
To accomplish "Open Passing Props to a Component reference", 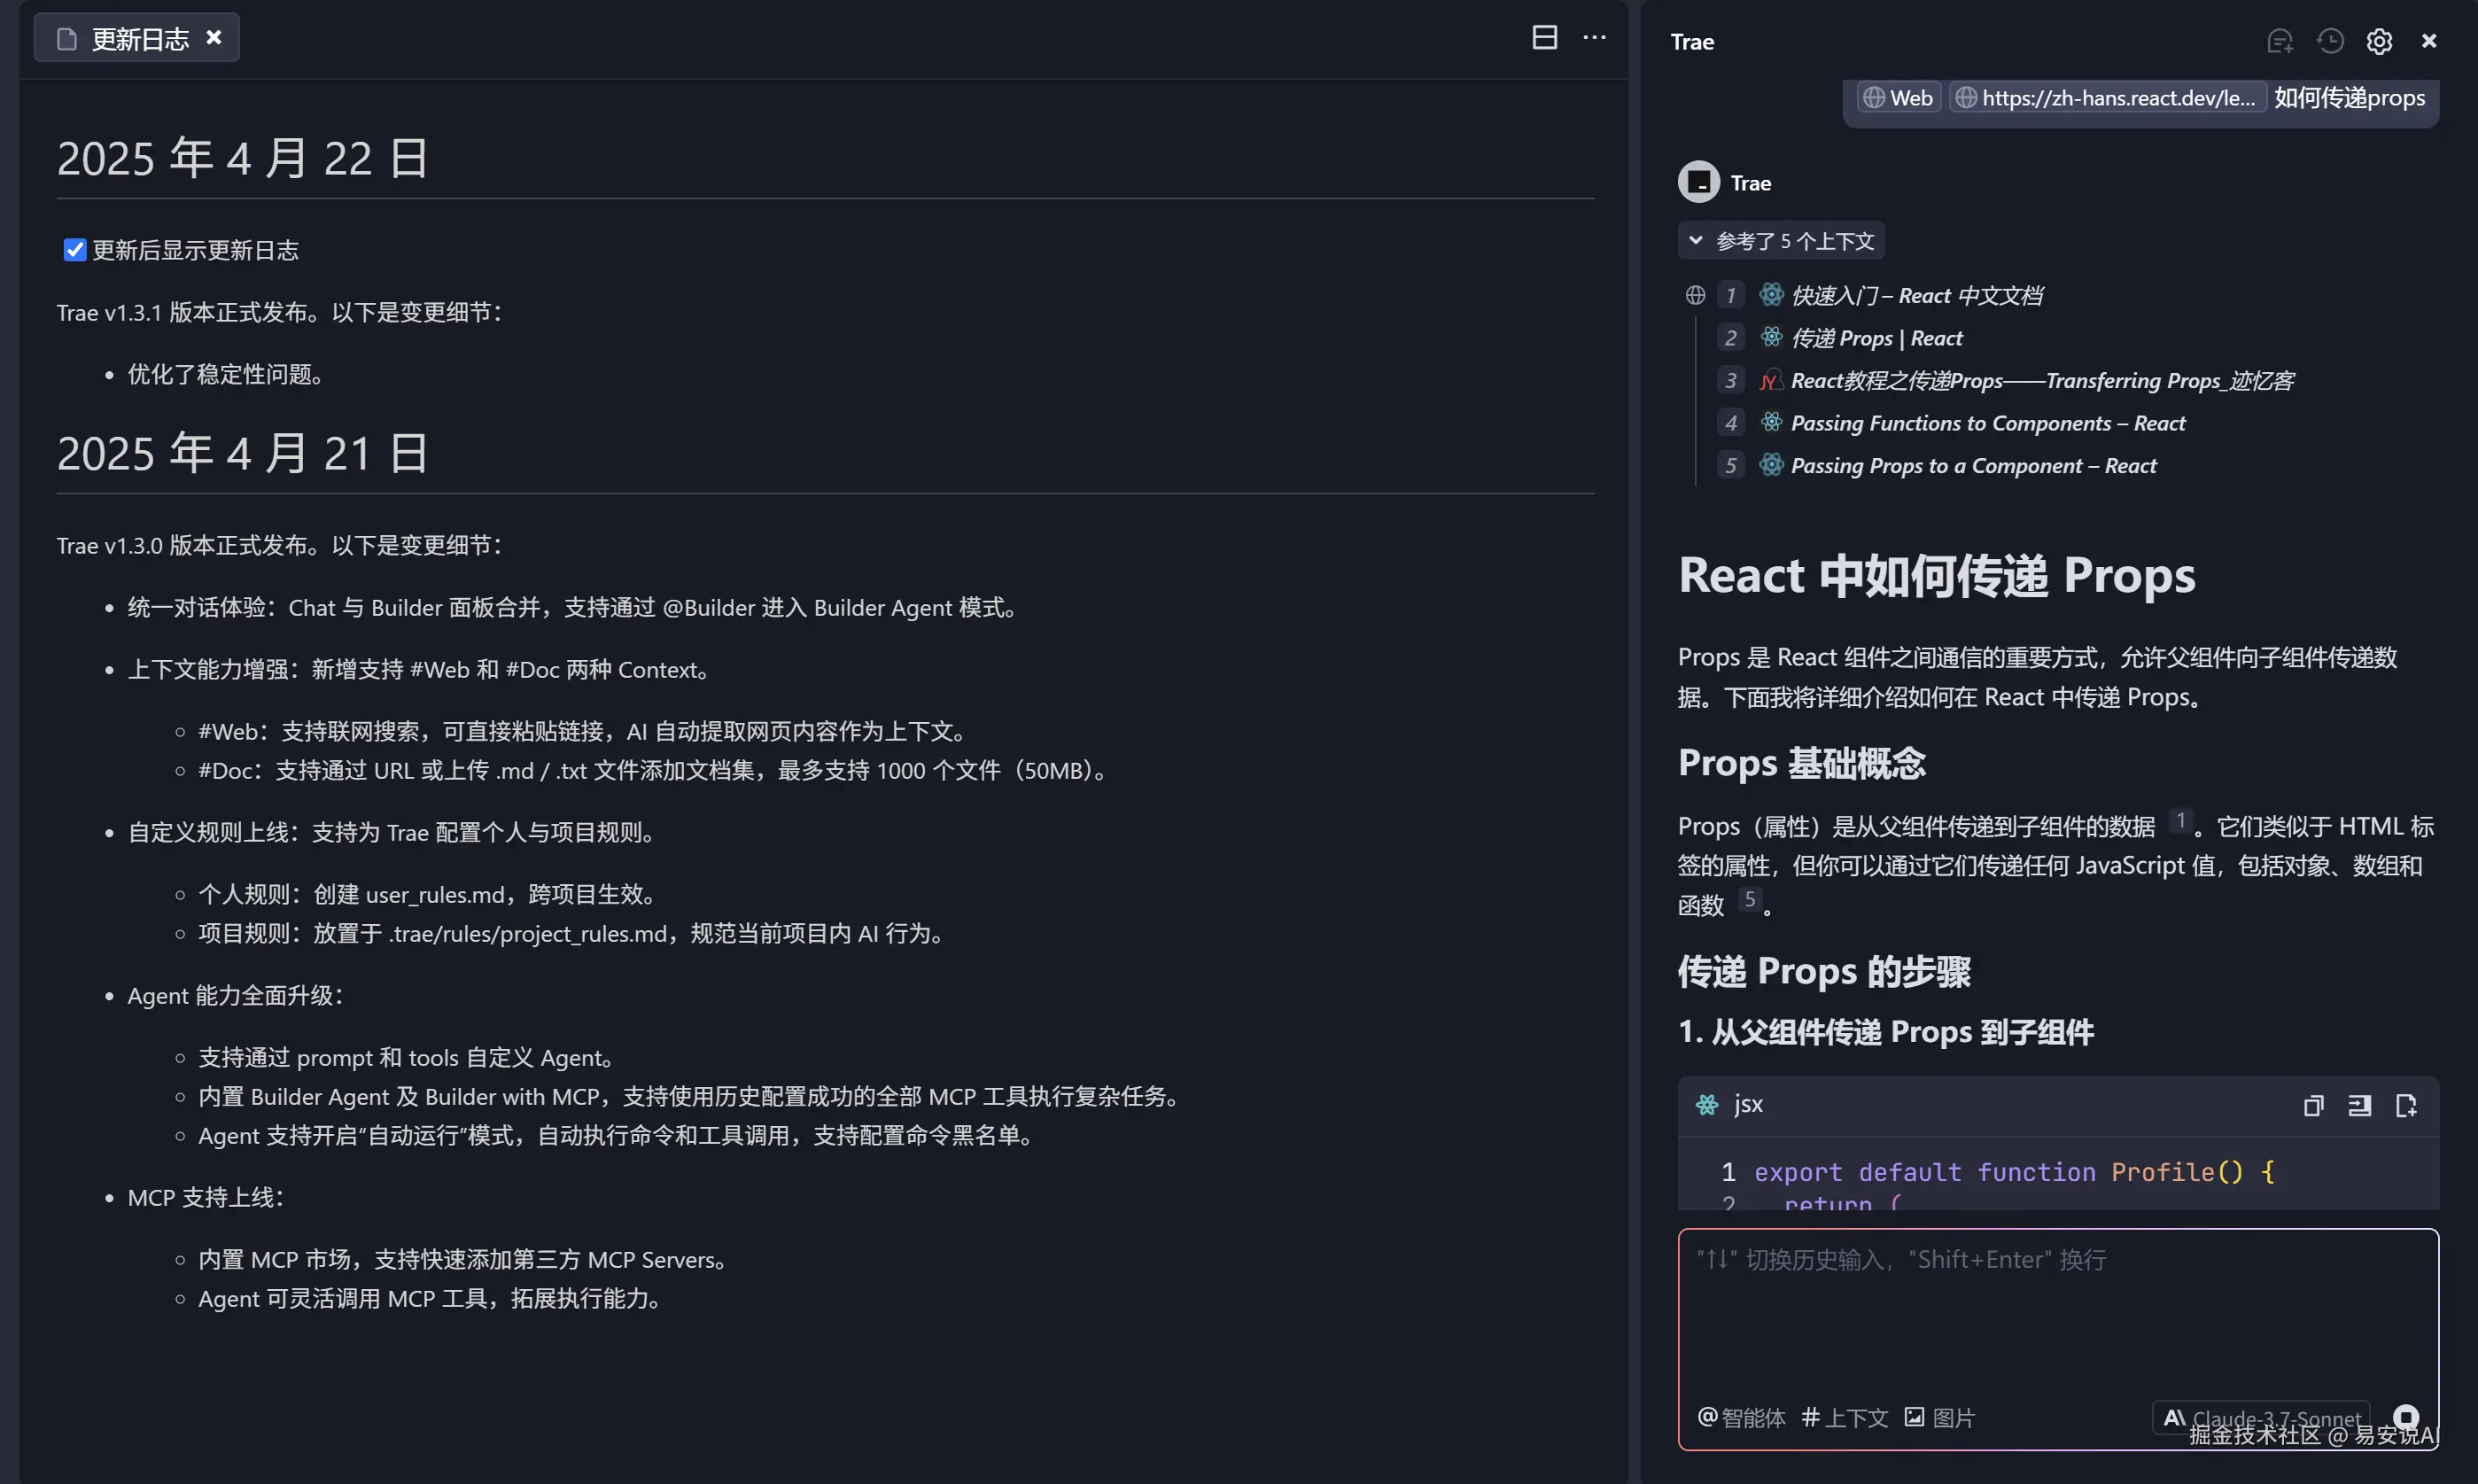I will tap(1972, 466).
